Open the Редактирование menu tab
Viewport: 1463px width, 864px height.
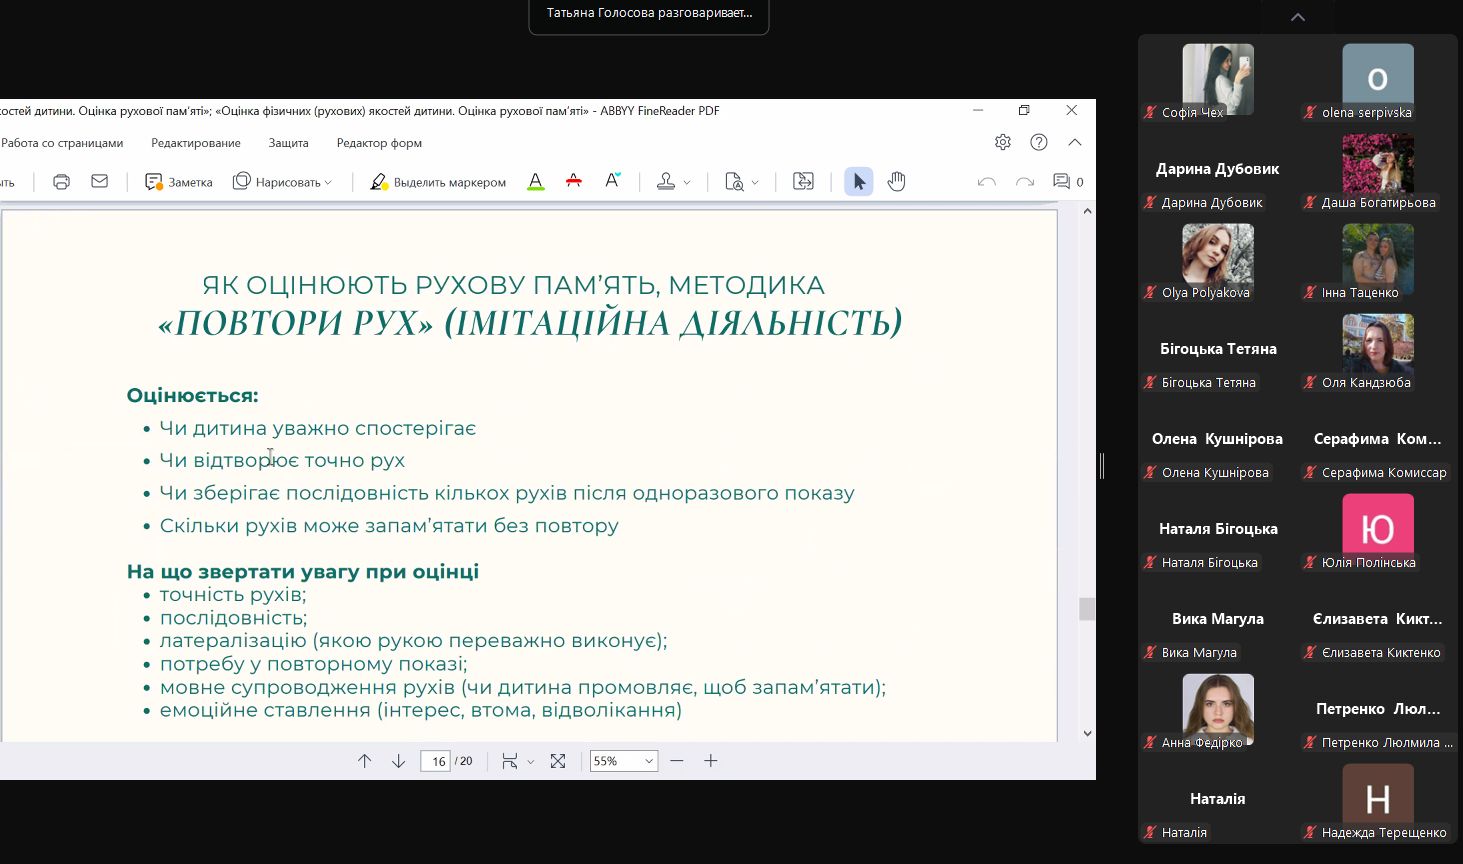[x=196, y=143]
